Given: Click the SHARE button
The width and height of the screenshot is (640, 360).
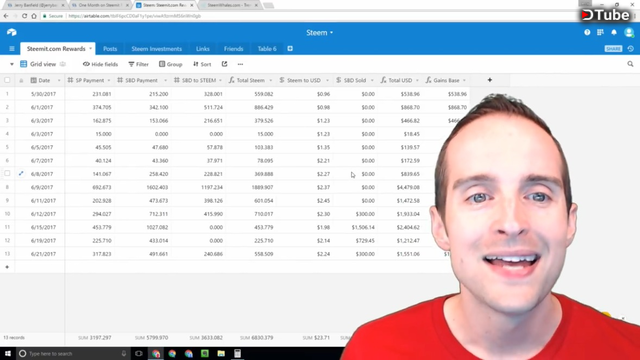Looking at the screenshot, I should click(613, 49).
